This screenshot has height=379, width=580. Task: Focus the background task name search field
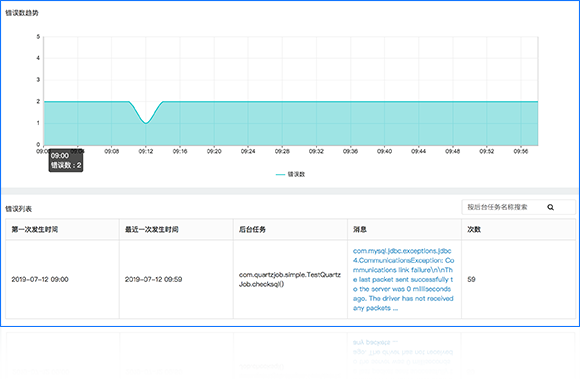click(518, 207)
